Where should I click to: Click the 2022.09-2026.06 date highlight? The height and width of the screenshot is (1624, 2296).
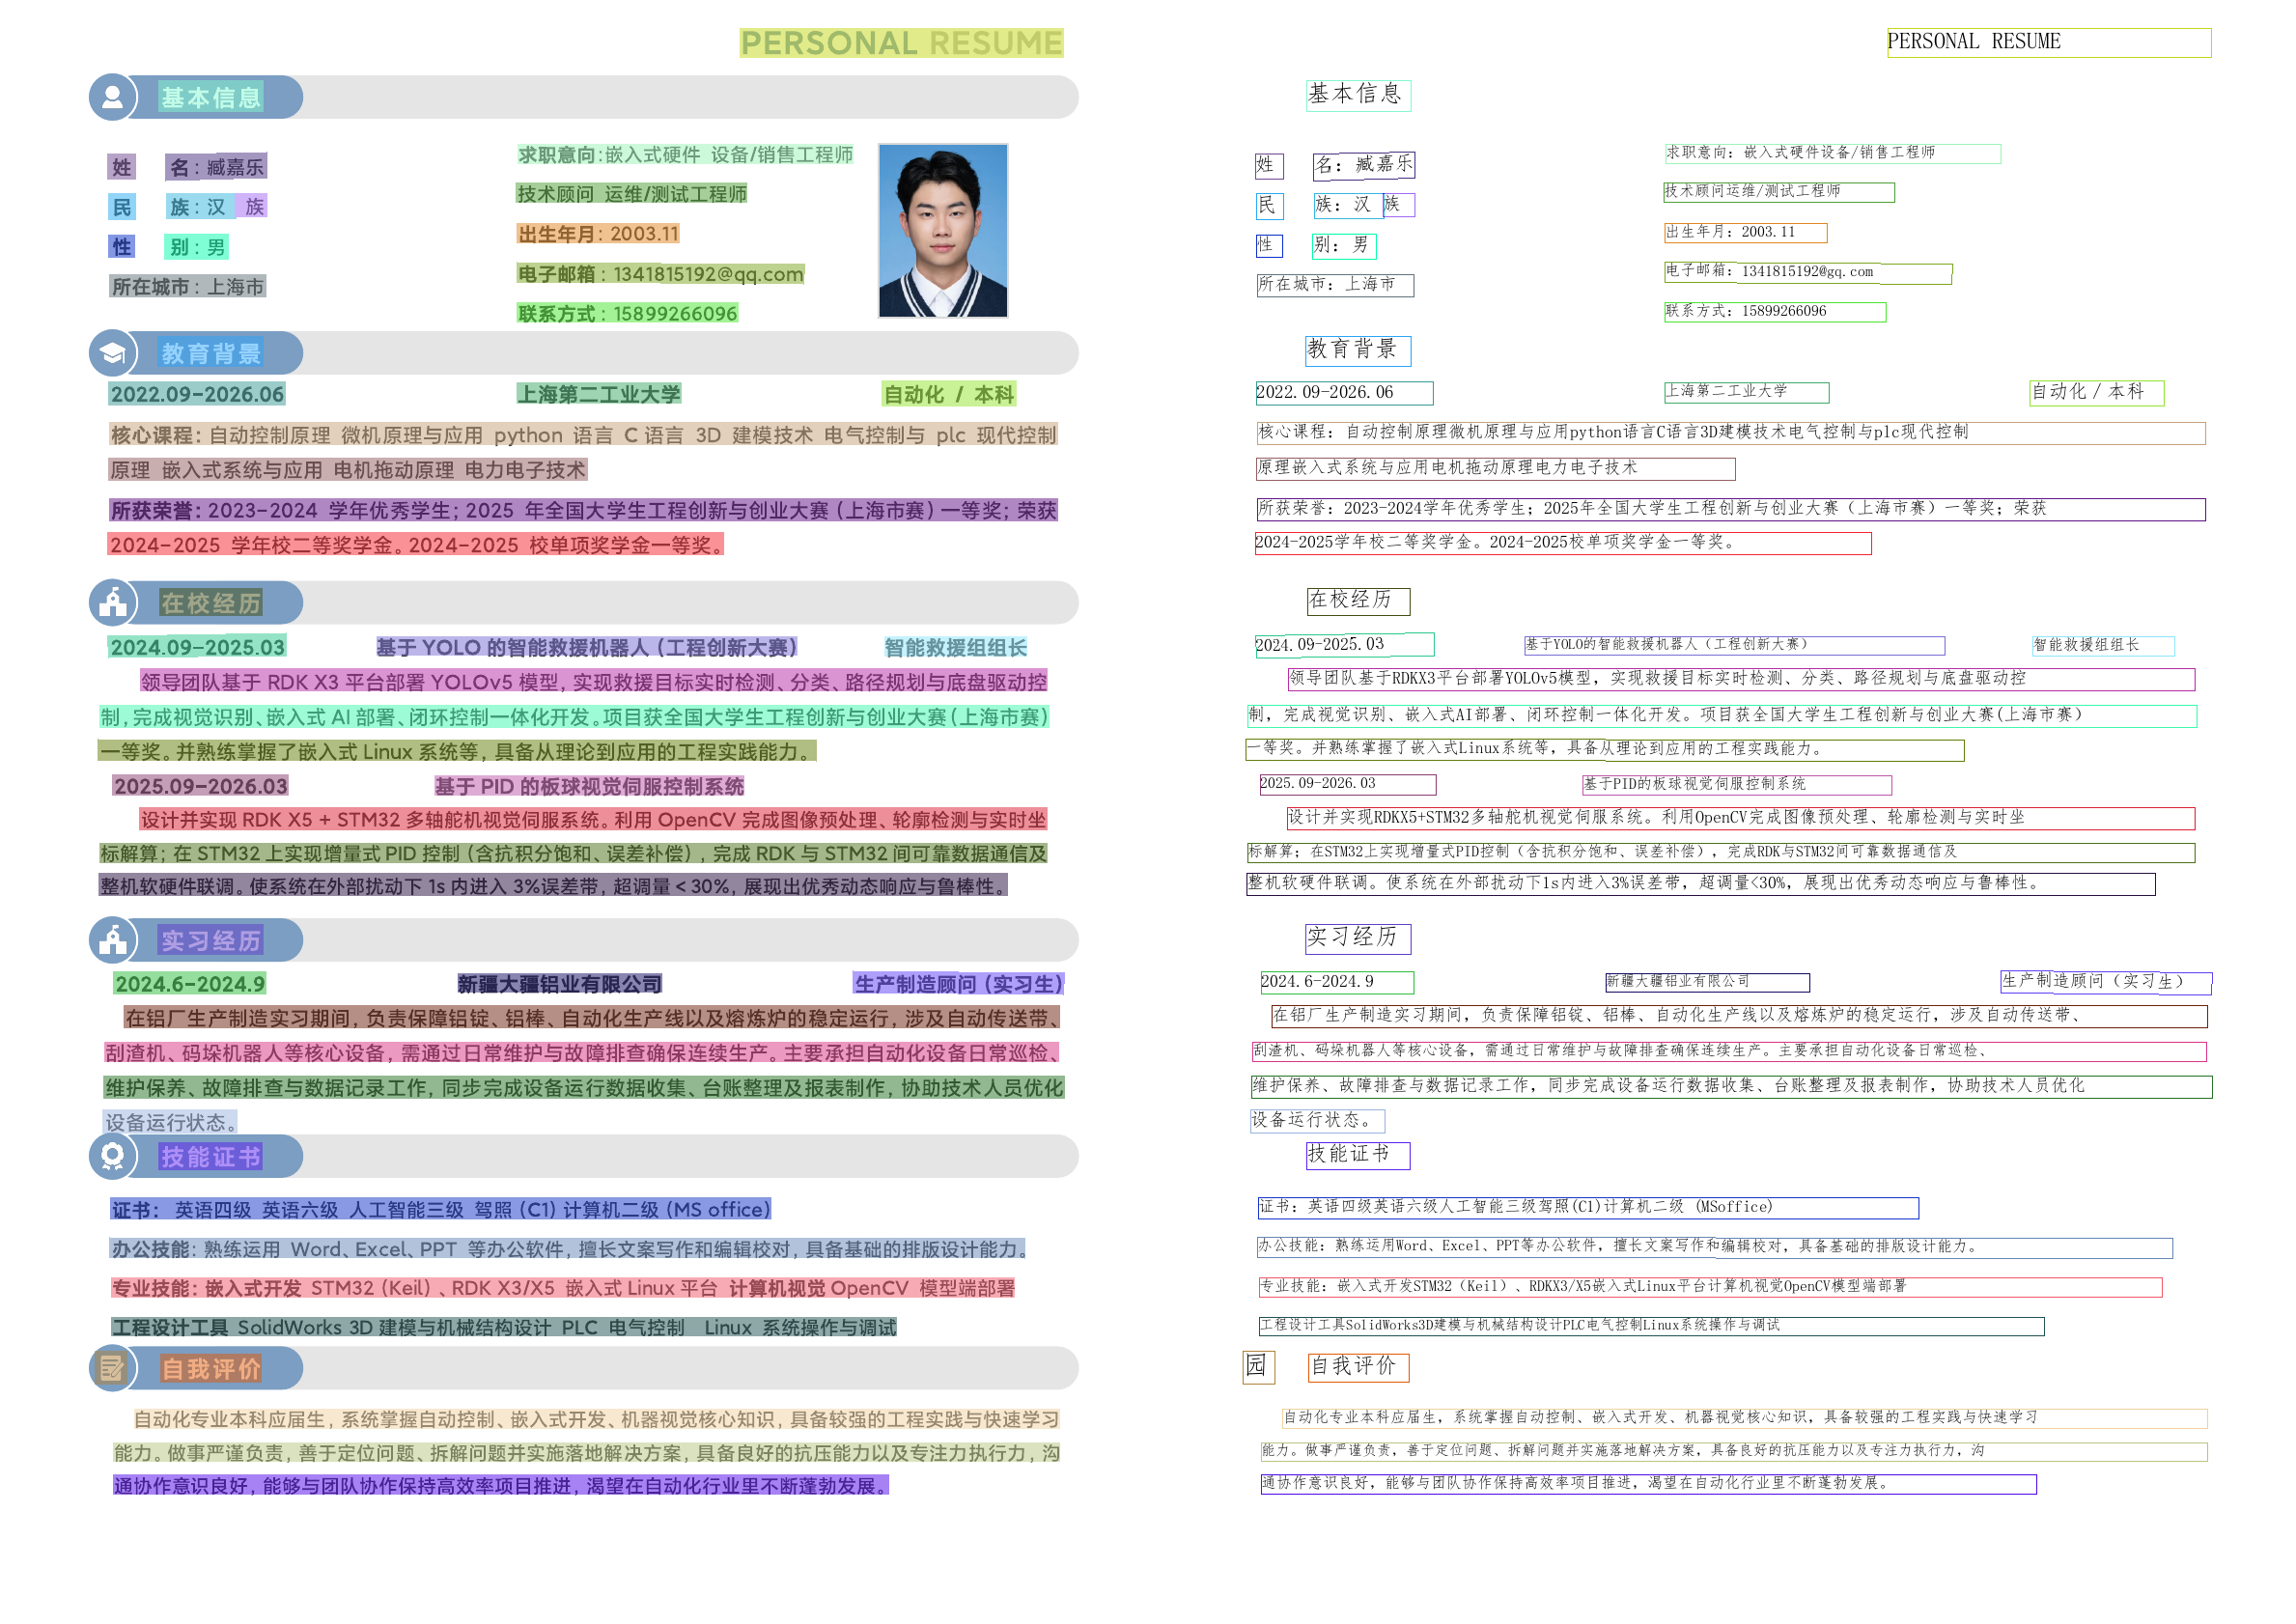pos(197,394)
